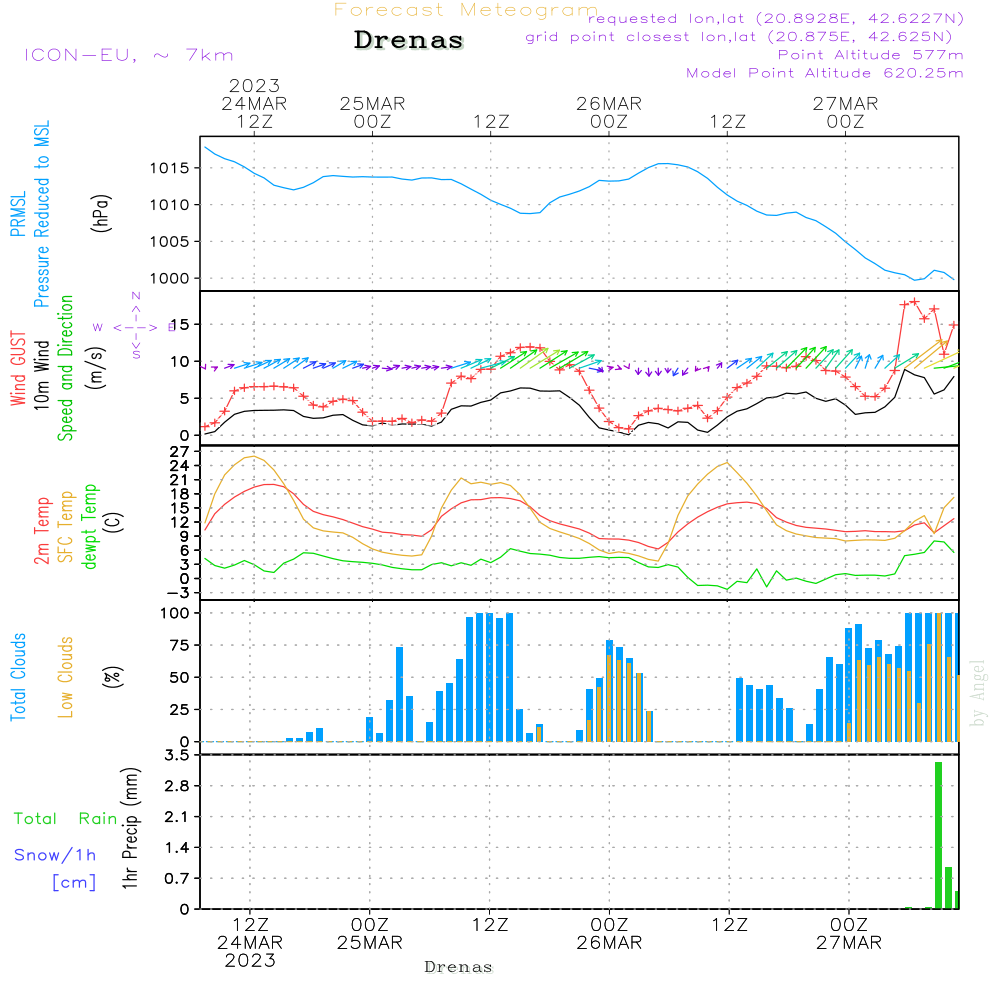Click the '12Z 24MAR 2023' bottom axis label
Image resolution: width=1000 pixels, height=1000 pixels.
tap(249, 943)
